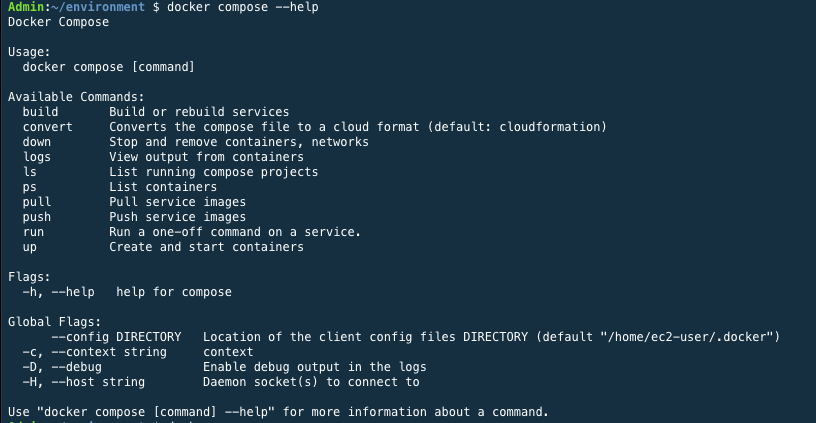The height and width of the screenshot is (423, 816).
Task: Click the '--host string' flag text
Action: point(98,382)
